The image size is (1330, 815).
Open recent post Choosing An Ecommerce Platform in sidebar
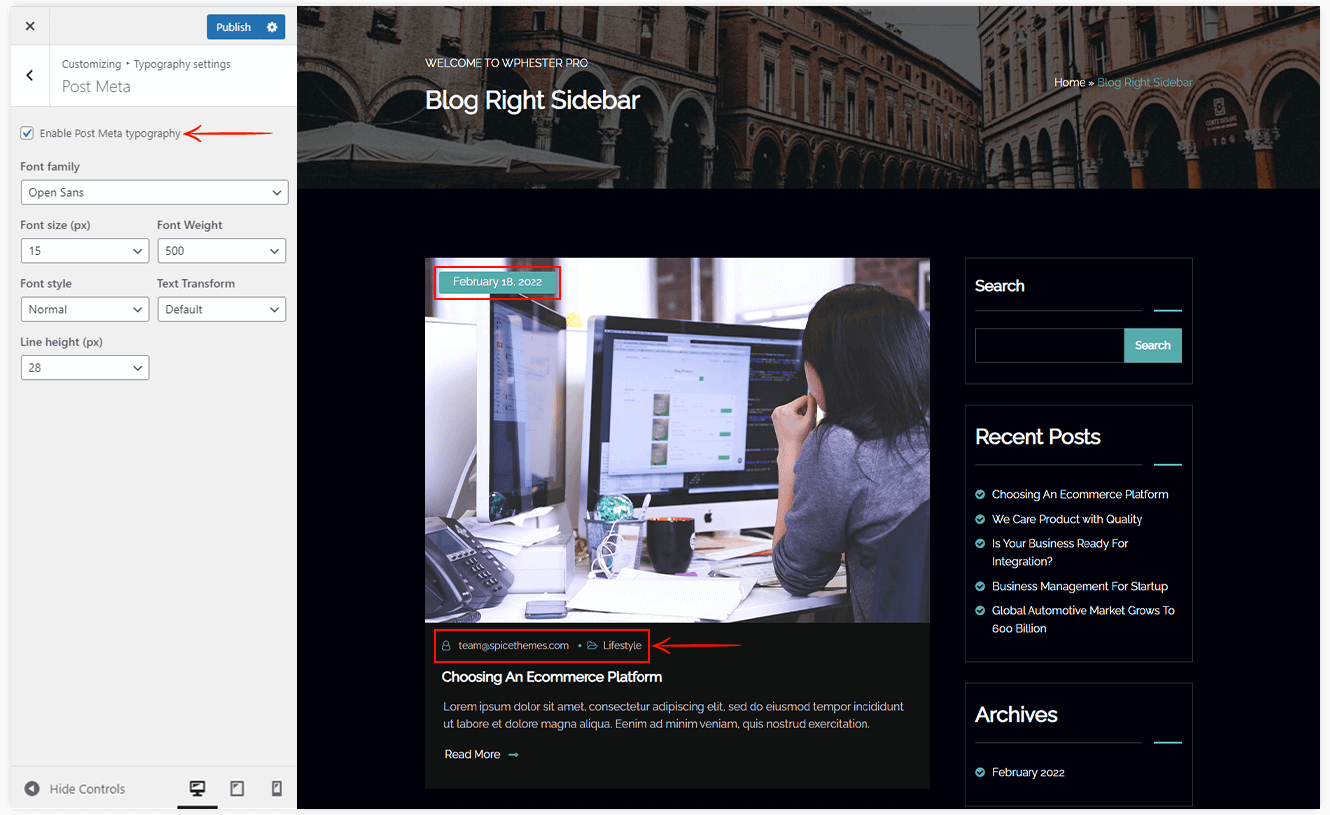coord(1080,494)
